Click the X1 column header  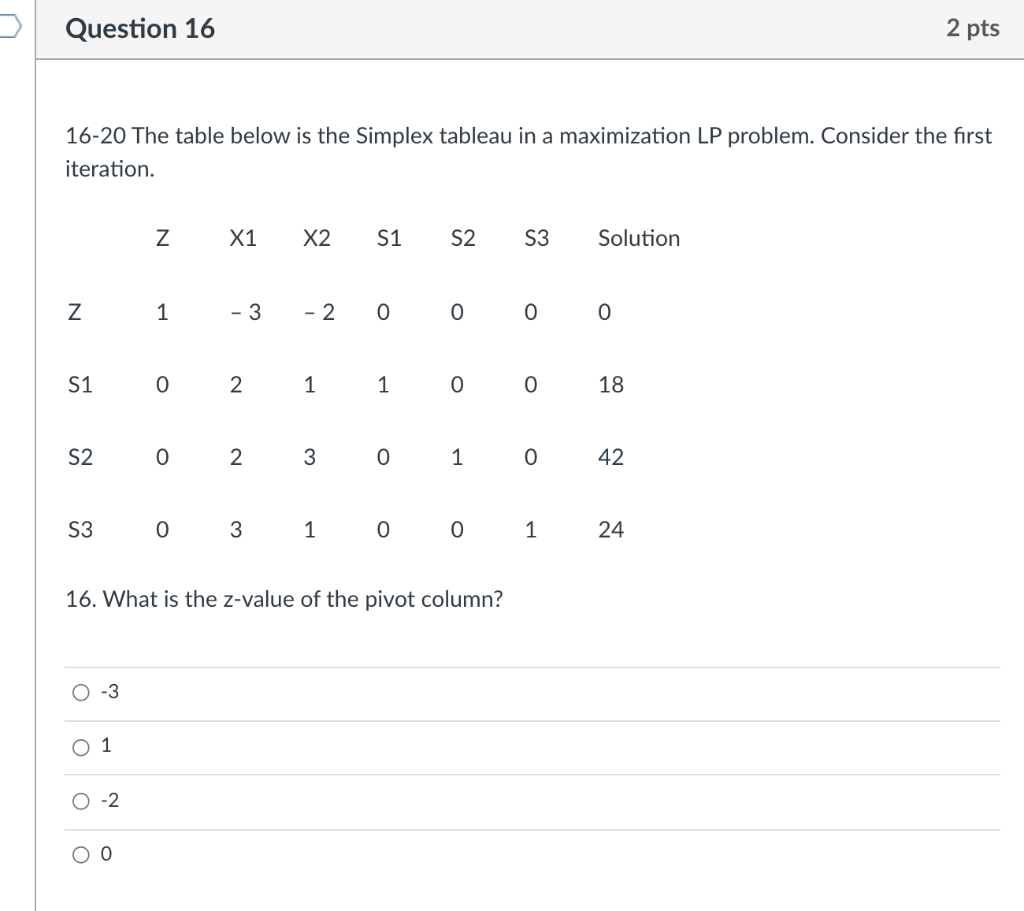click(243, 238)
